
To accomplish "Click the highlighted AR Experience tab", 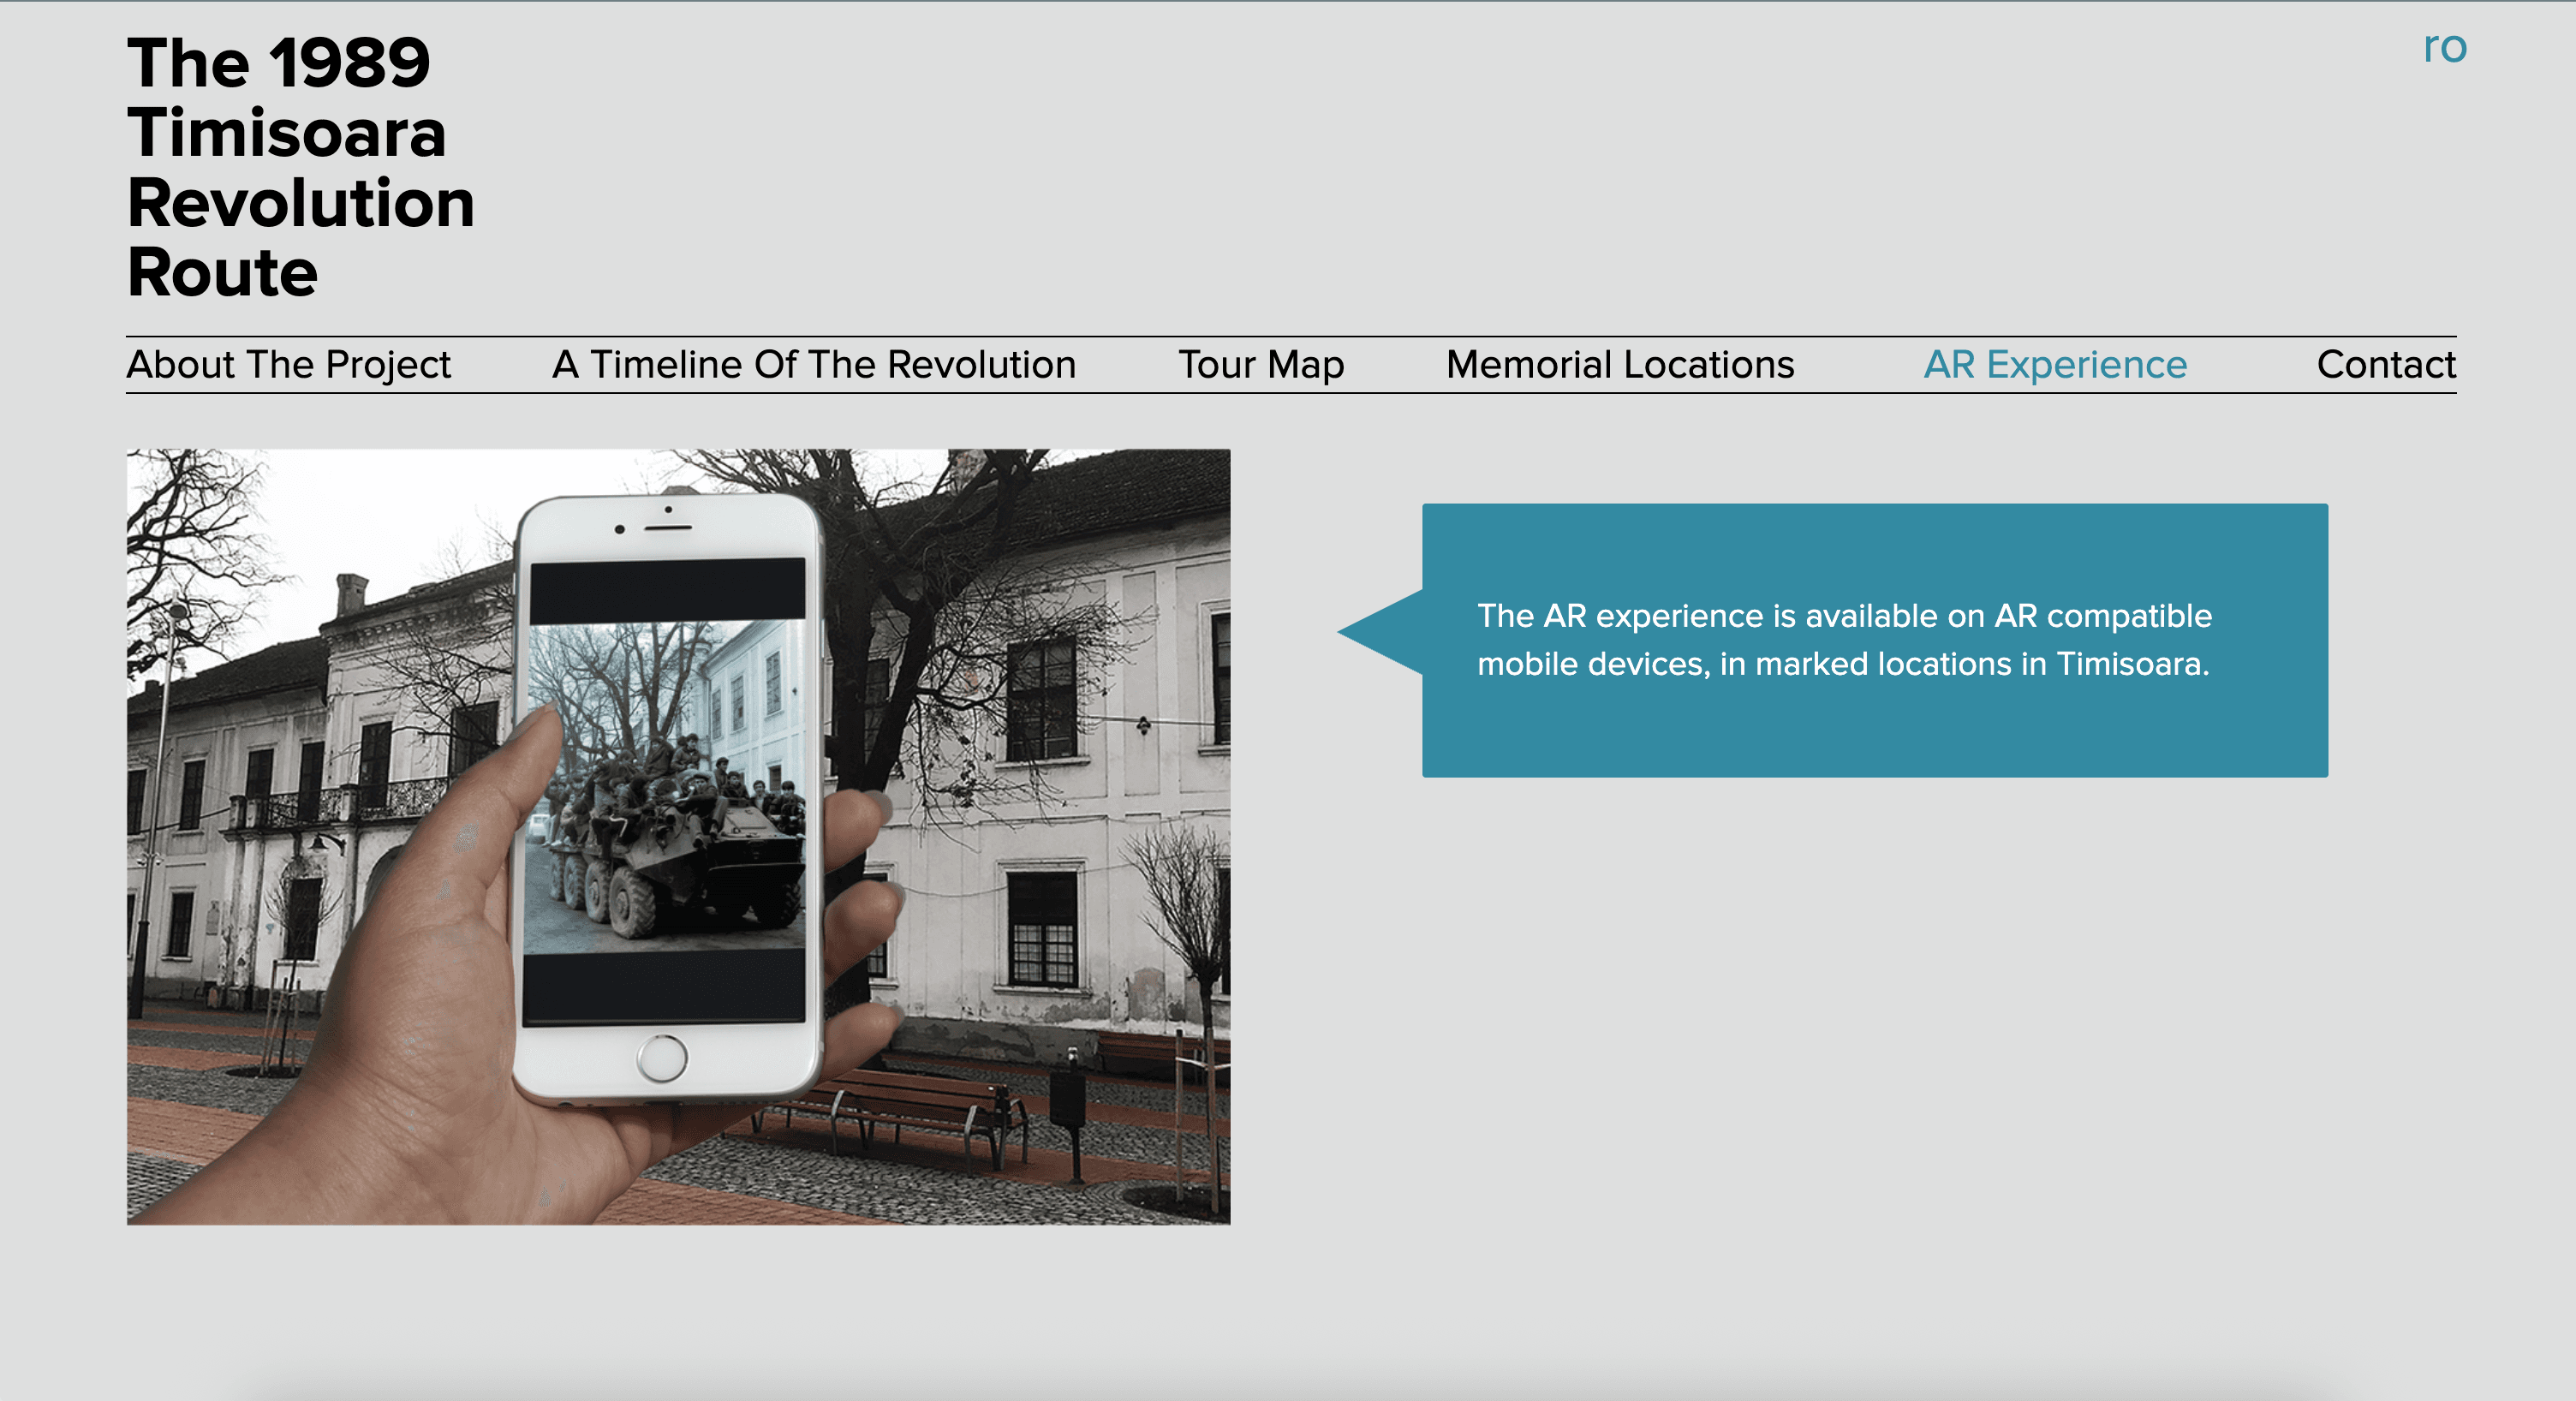I will [x=2054, y=365].
